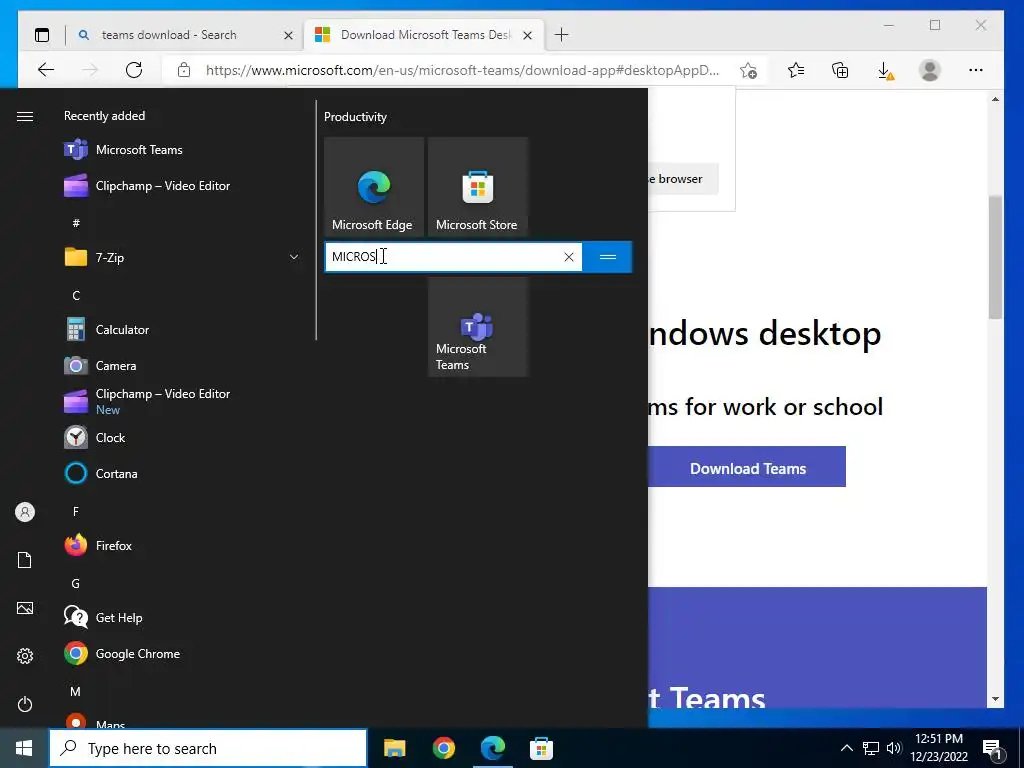This screenshot has width=1024, height=768.
Task: Click the blue group drag handle button
Action: coord(607,257)
